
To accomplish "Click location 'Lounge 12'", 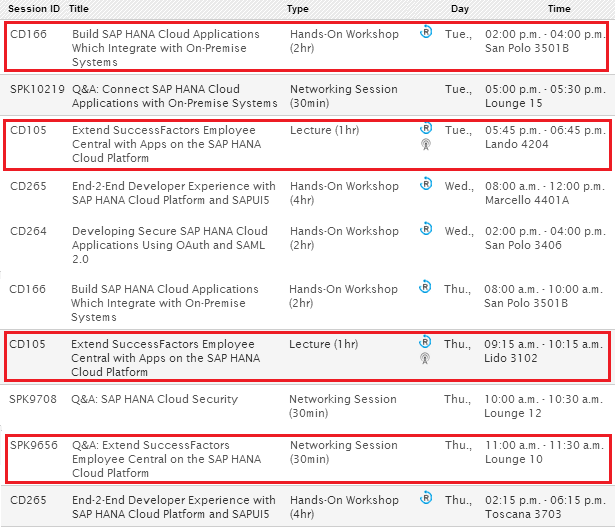I will (513, 413).
